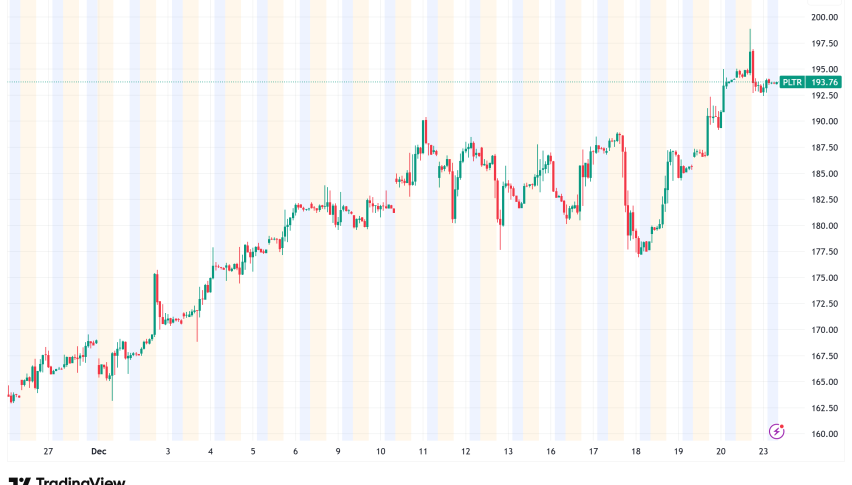This screenshot has height=485, width=852.
Task: Click the Dec label on the time axis
Action: (x=98, y=451)
